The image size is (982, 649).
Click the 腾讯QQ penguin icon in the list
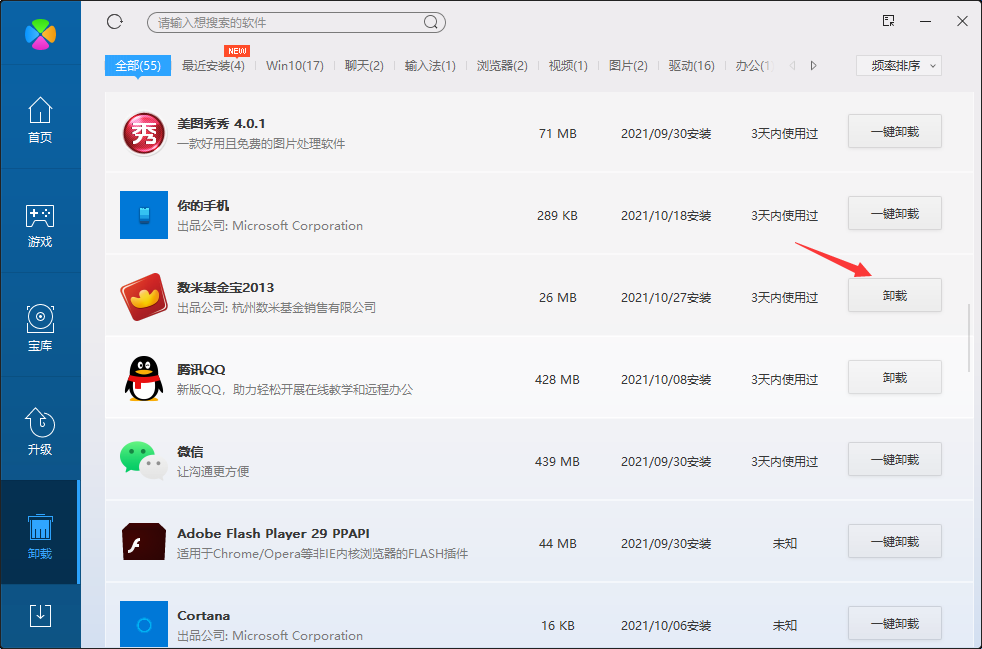(x=143, y=377)
